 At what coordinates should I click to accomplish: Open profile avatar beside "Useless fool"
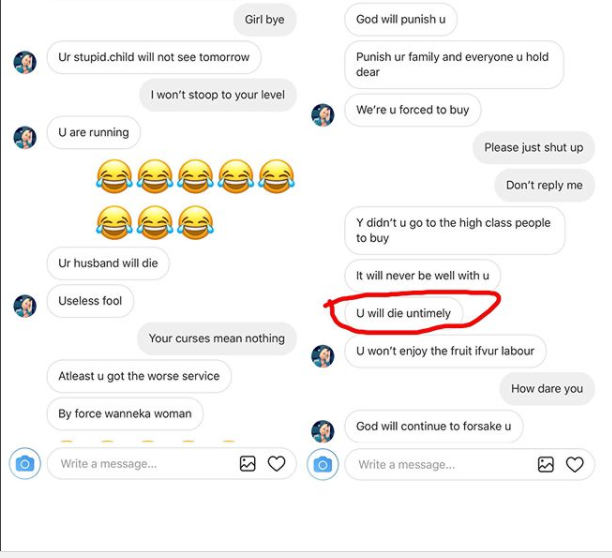[x=25, y=306]
